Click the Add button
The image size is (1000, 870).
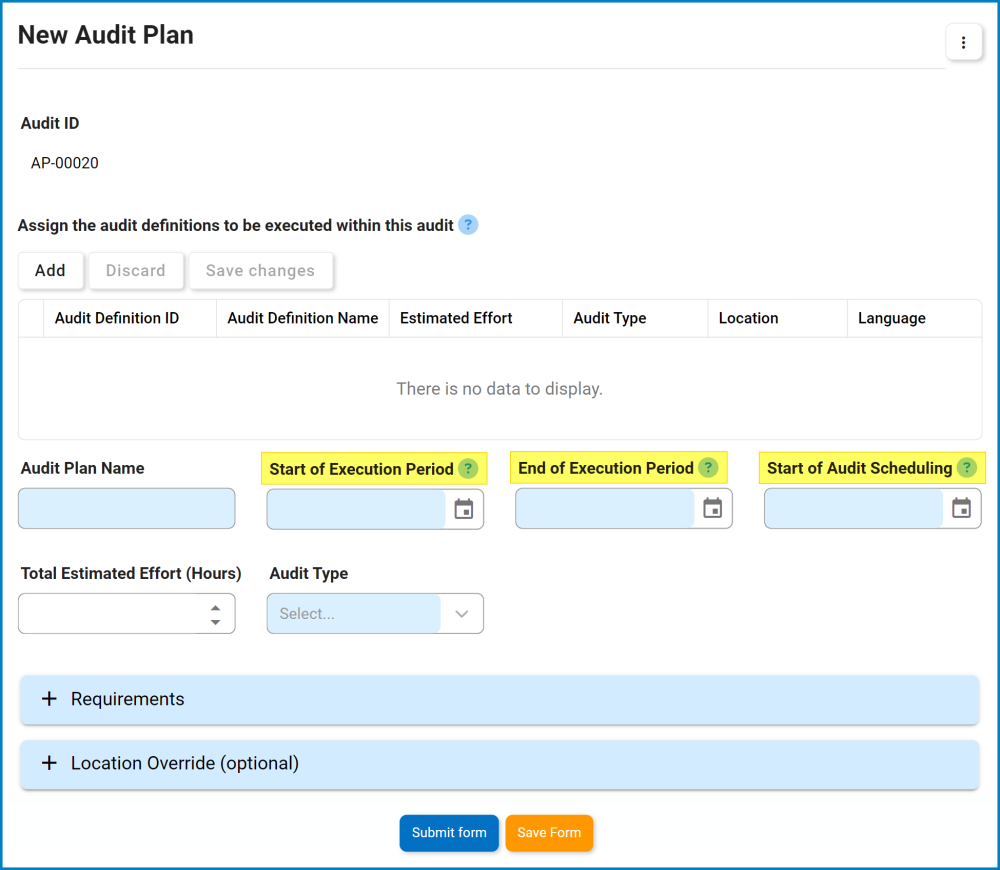(x=50, y=270)
